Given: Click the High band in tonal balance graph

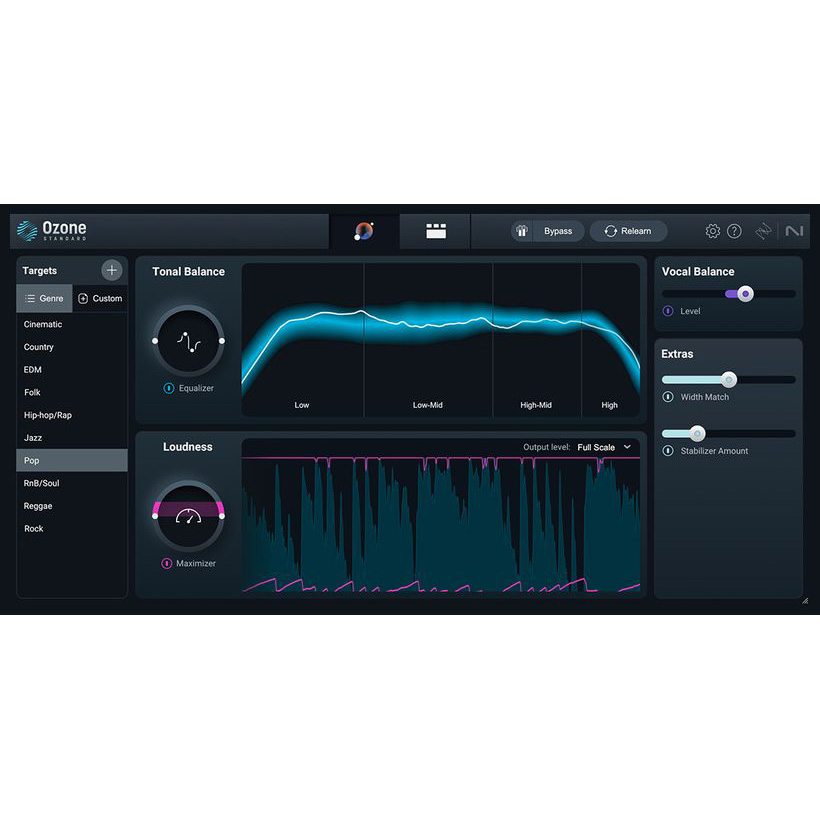Looking at the screenshot, I should (x=611, y=340).
